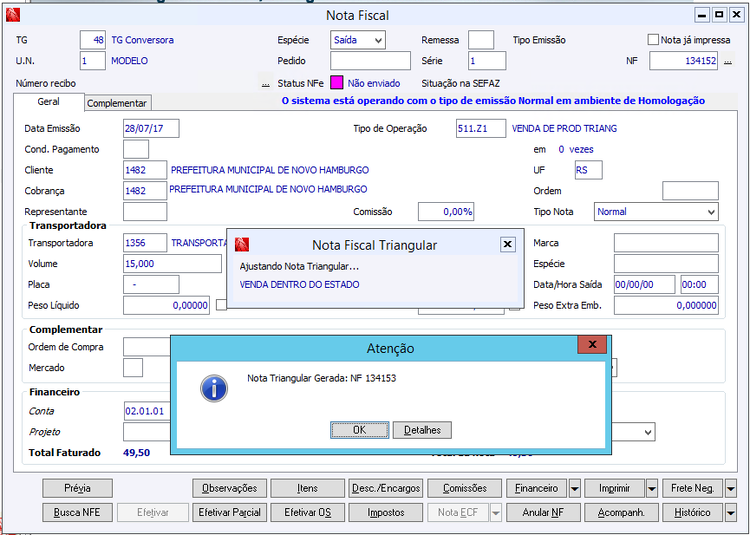750x535 pixels.
Task: Click the red app icon in Nota Fiscal title bar
Action: click(x=13, y=15)
